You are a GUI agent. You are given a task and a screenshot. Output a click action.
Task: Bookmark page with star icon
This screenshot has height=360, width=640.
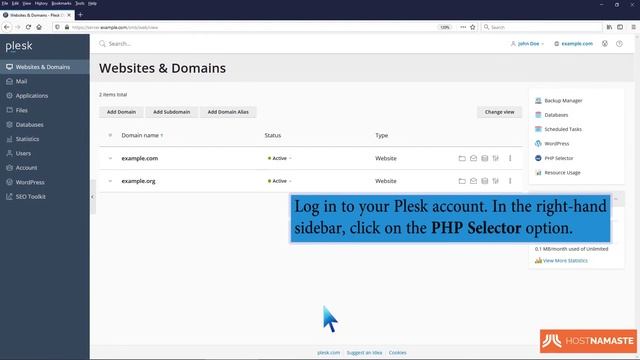(473, 27)
